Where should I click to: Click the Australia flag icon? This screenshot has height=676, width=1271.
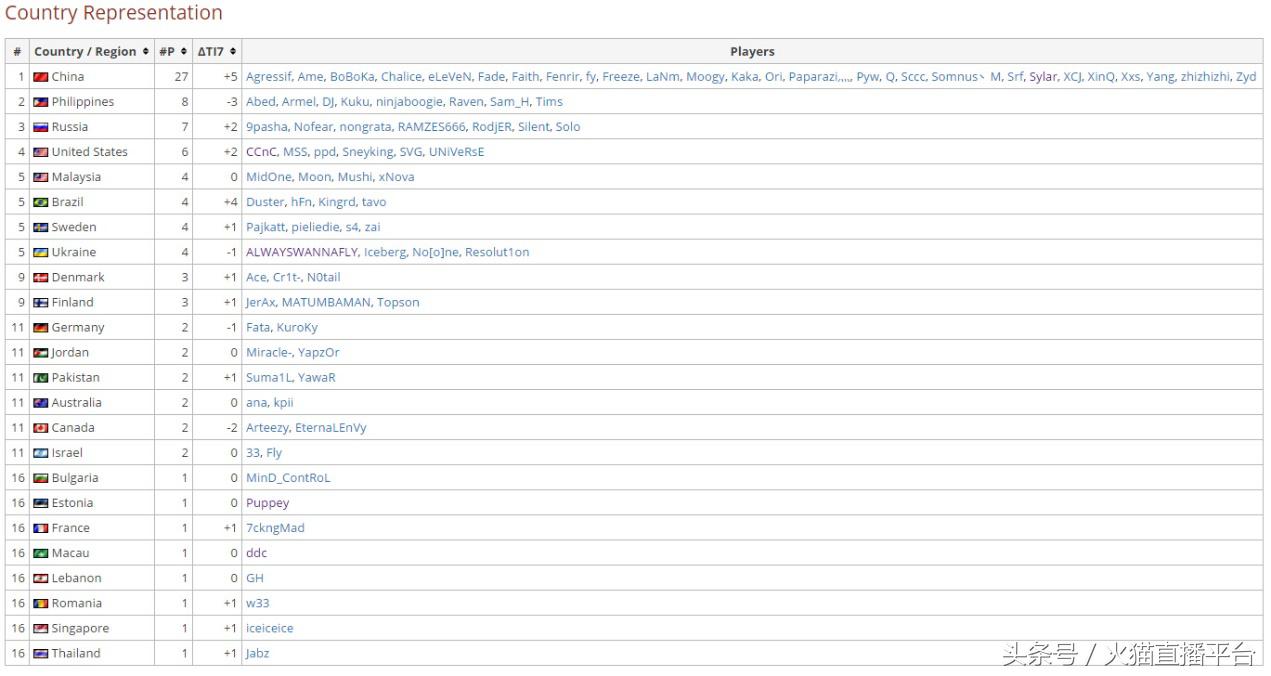(41, 402)
